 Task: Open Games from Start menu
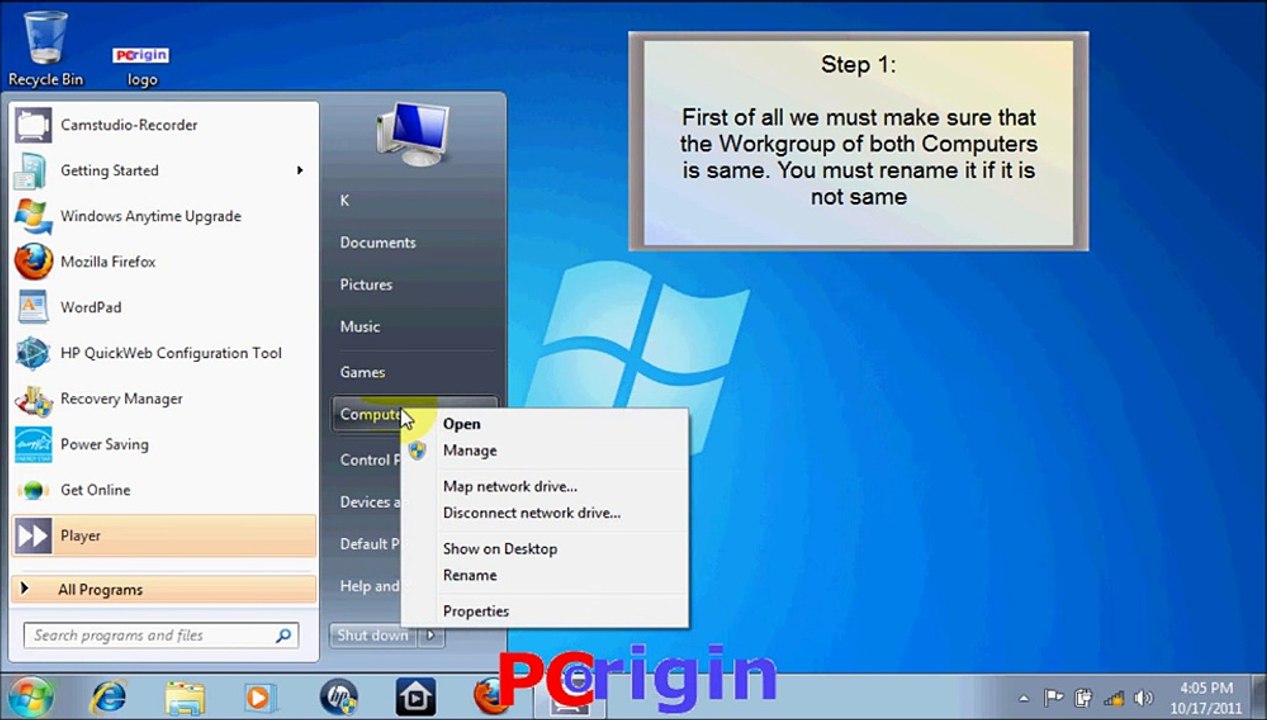[363, 372]
